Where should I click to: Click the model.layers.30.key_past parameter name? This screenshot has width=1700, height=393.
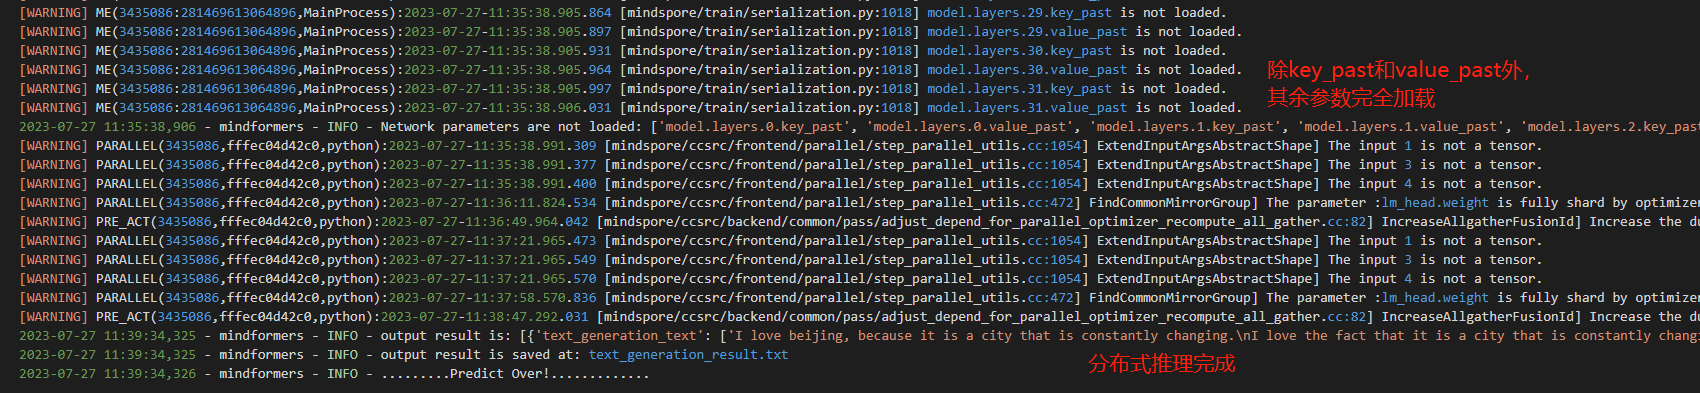coord(1019,51)
